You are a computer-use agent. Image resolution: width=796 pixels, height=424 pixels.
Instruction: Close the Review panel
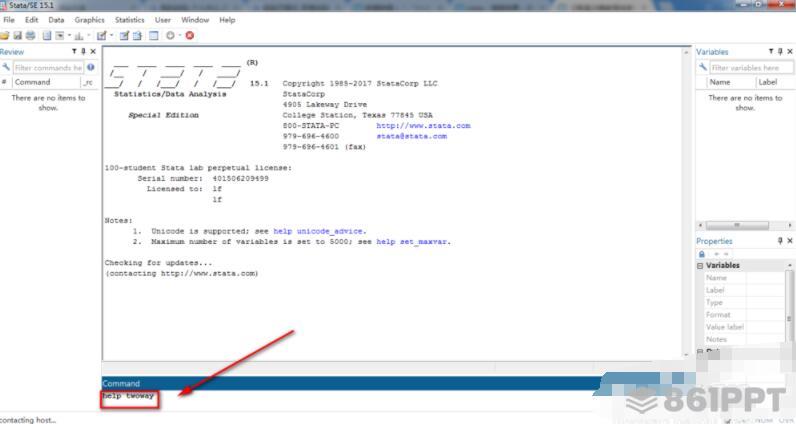click(93, 51)
